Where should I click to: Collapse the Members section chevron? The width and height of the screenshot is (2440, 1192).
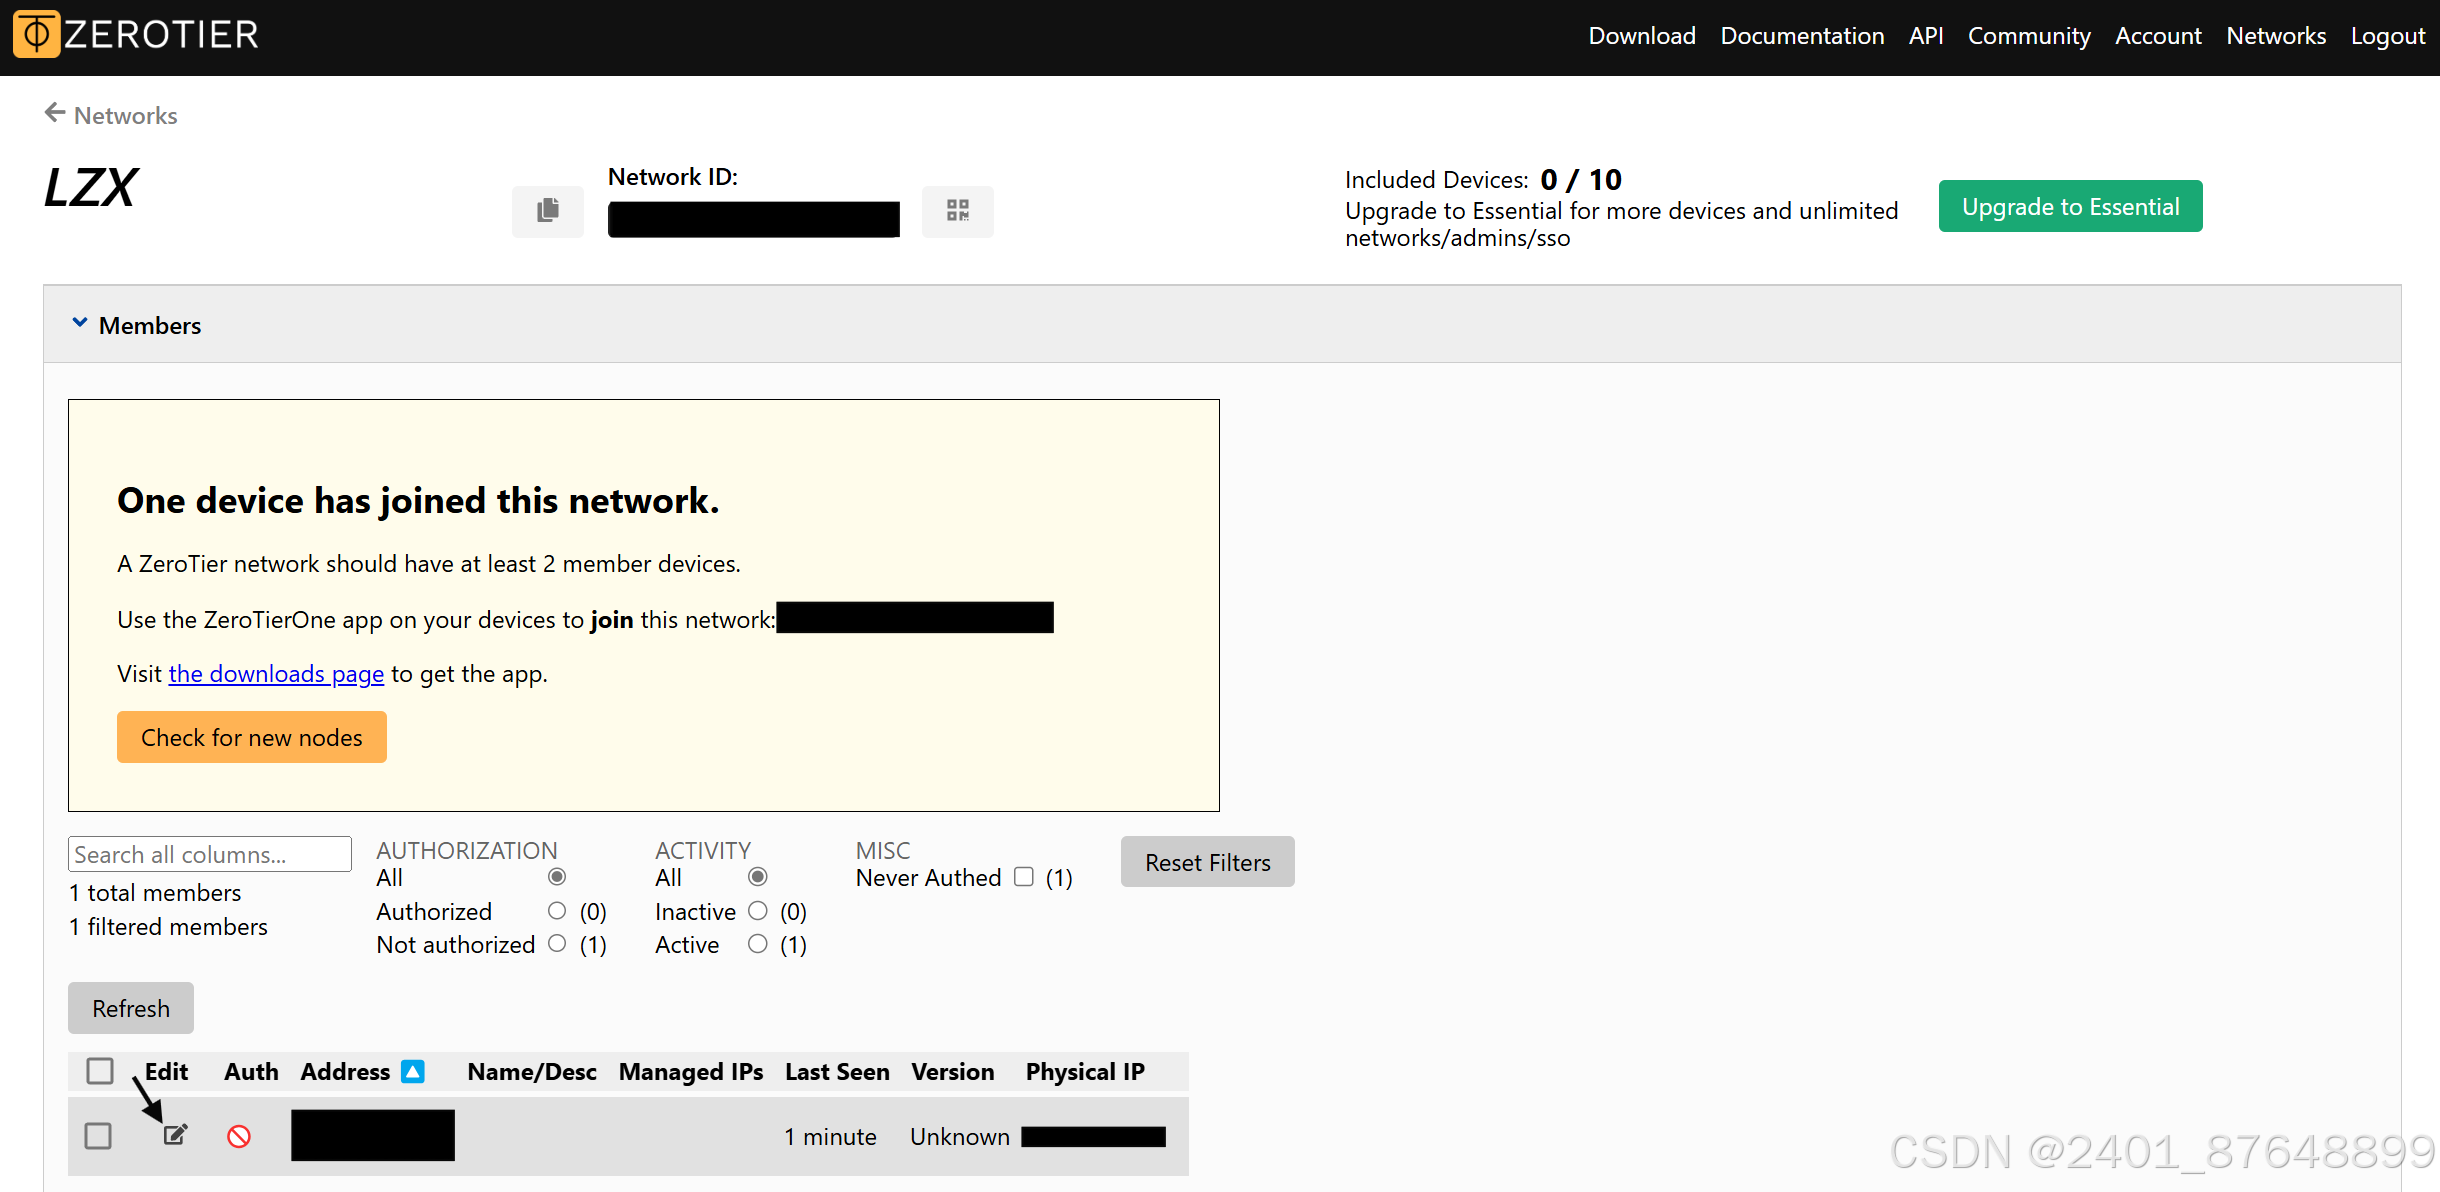pyautogui.click(x=80, y=323)
